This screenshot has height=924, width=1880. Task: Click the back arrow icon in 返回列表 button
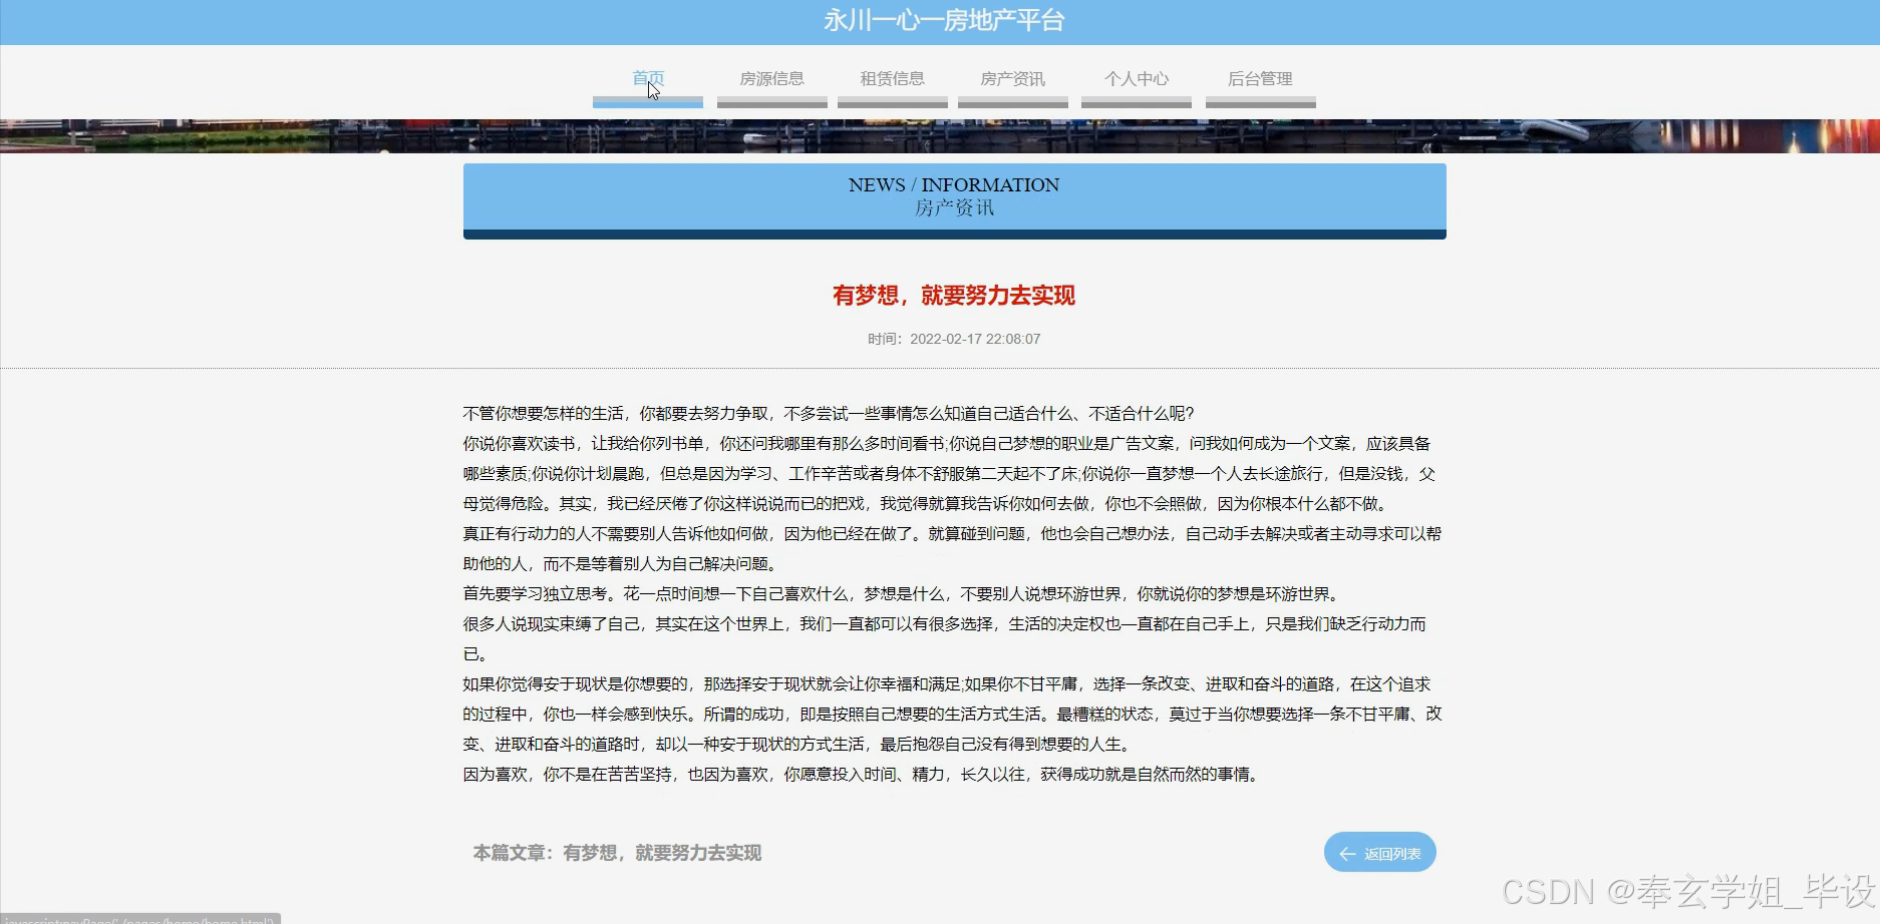coord(1347,853)
